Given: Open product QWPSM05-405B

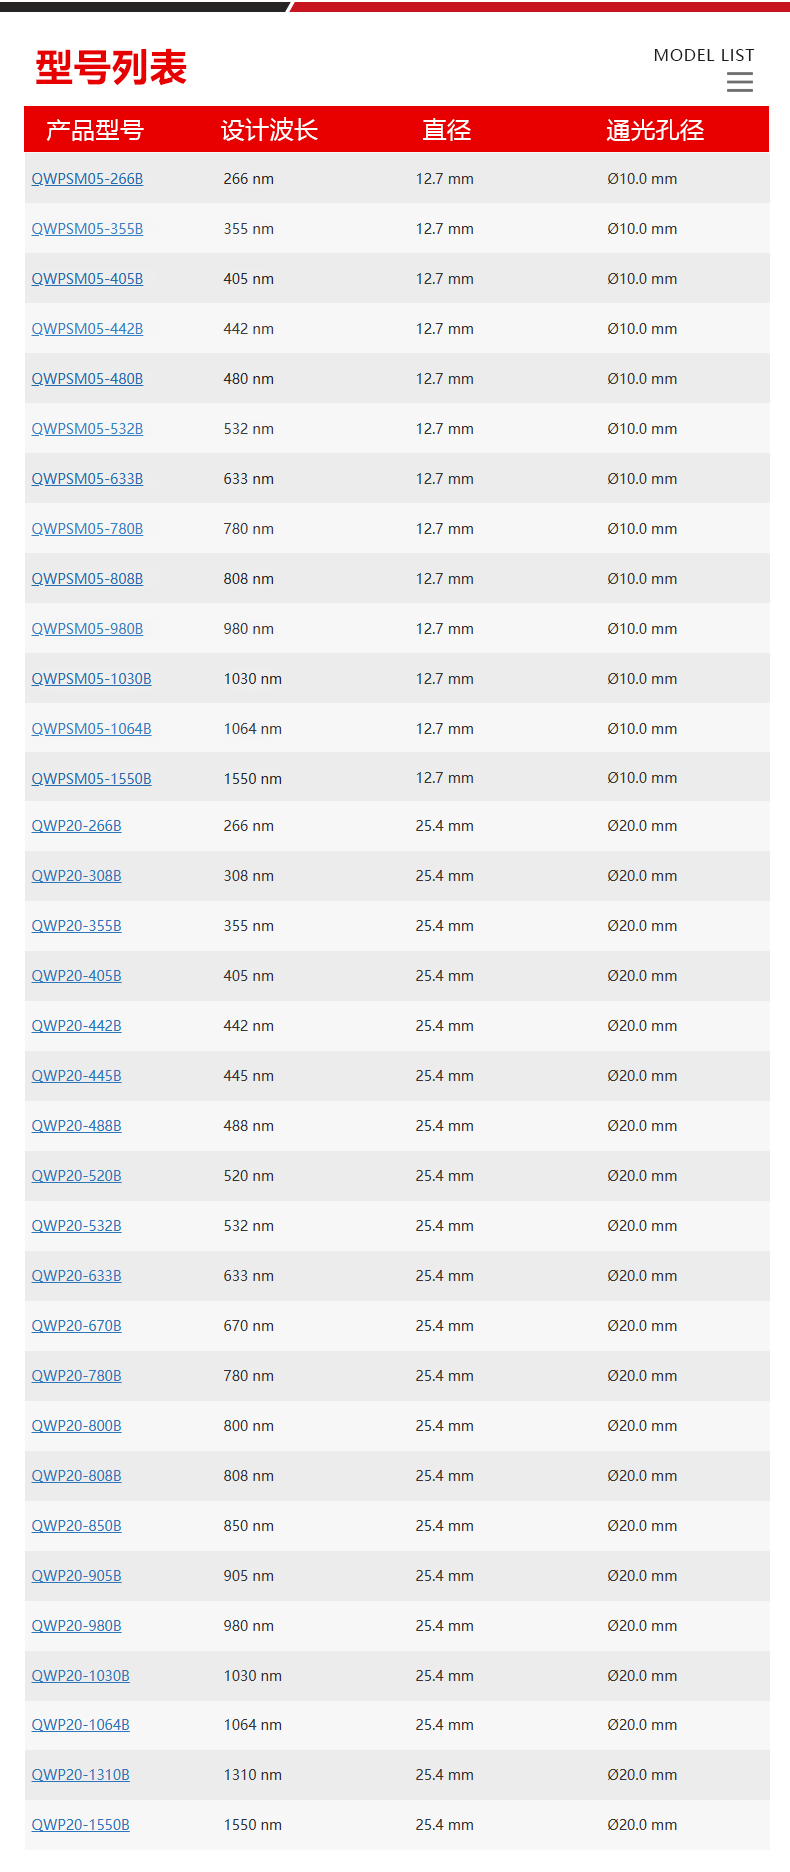Looking at the screenshot, I should (x=87, y=279).
